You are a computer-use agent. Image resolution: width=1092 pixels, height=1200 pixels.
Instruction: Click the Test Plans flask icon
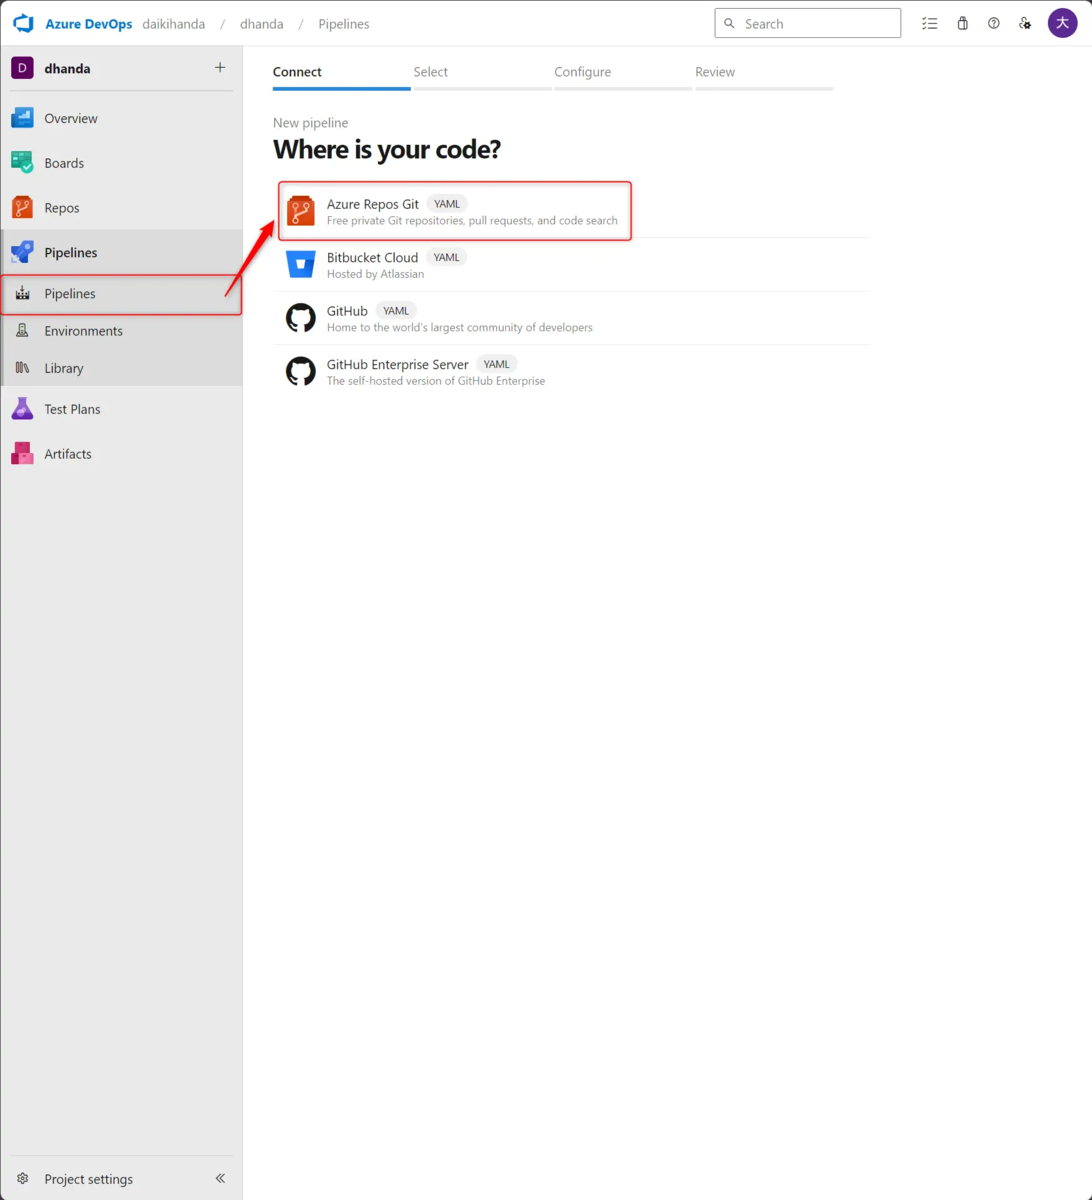(x=22, y=409)
